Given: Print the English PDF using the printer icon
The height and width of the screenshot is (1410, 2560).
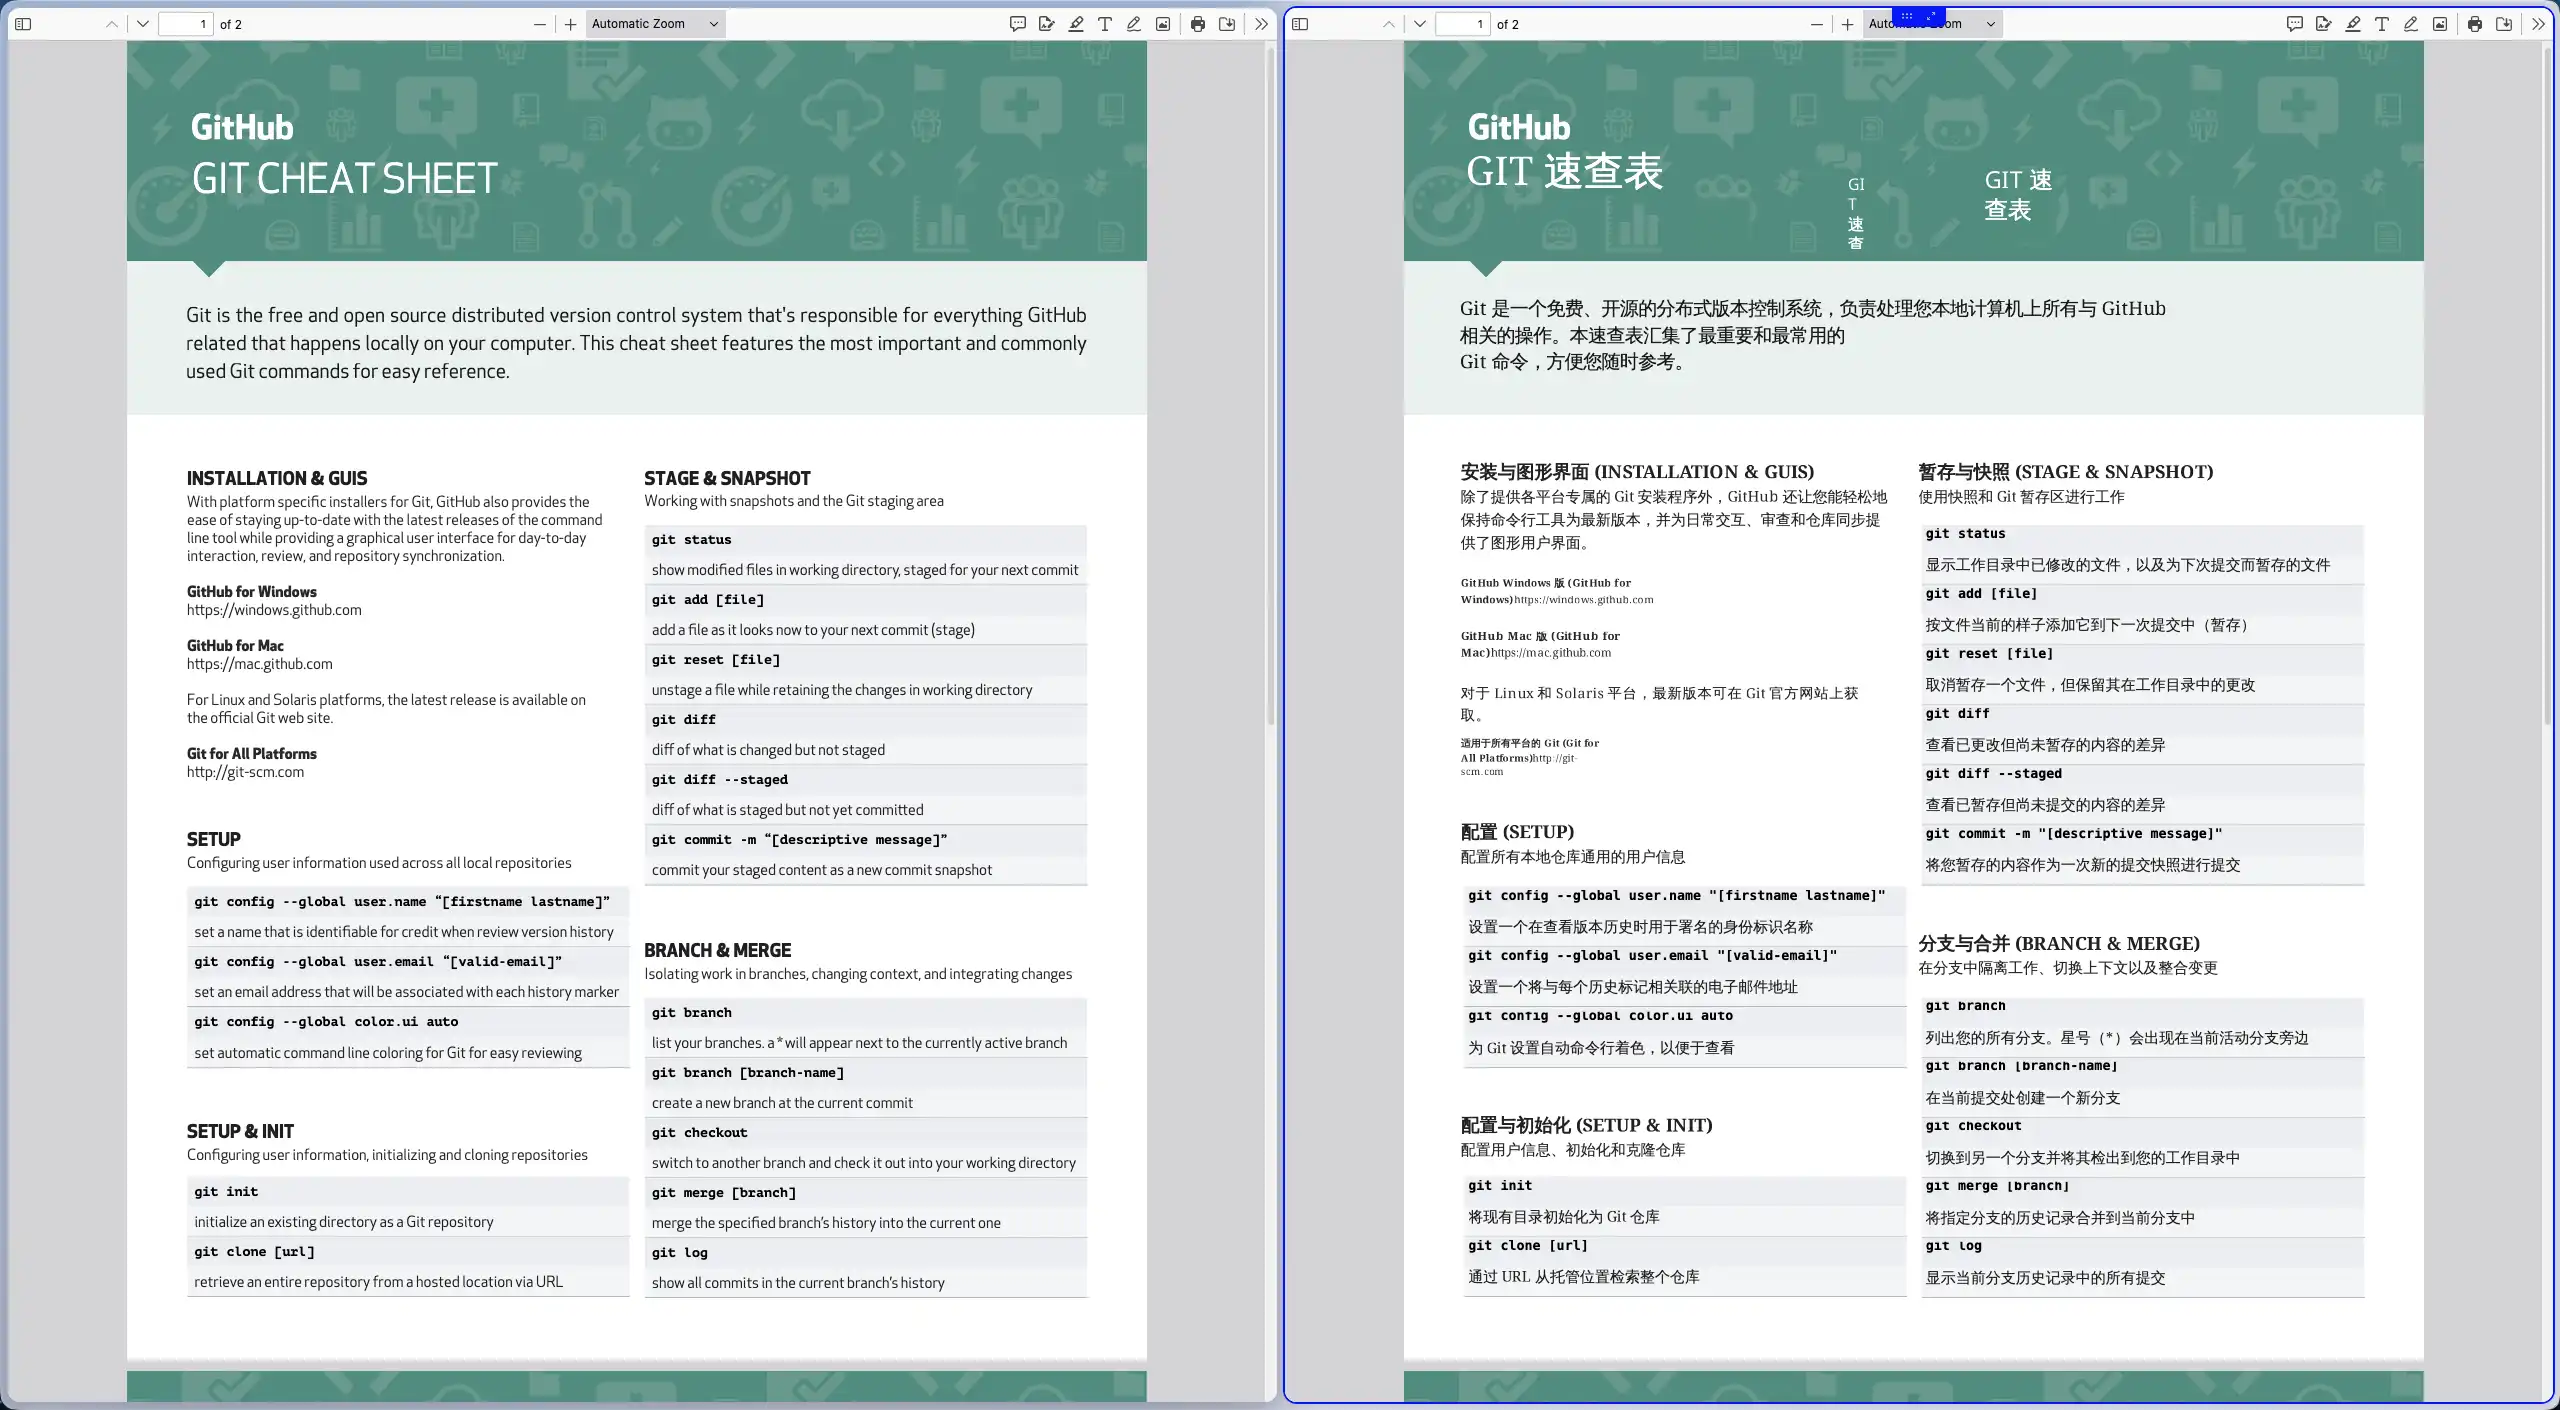Looking at the screenshot, I should pyautogui.click(x=1198, y=24).
